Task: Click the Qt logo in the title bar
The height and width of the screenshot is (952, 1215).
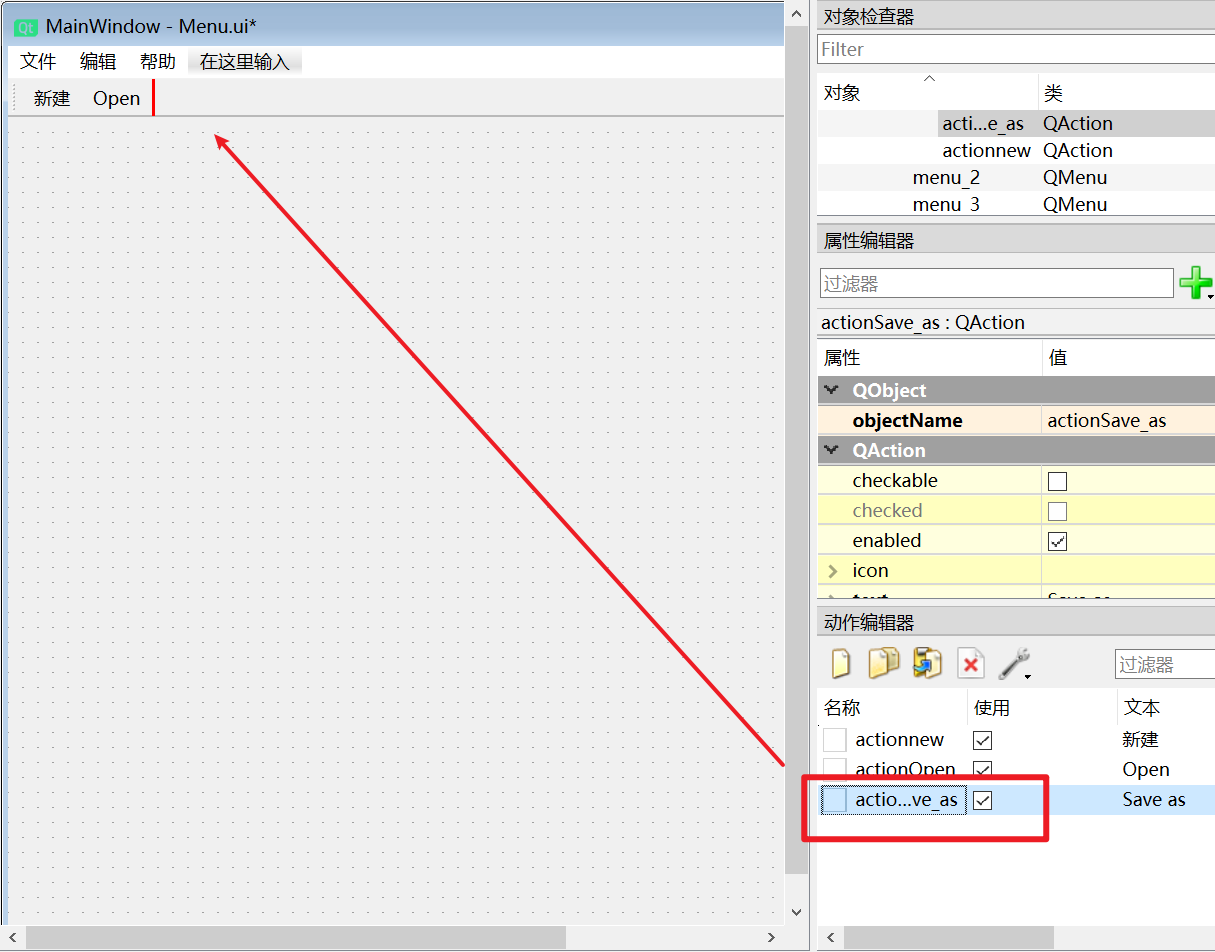Action: (x=27, y=27)
